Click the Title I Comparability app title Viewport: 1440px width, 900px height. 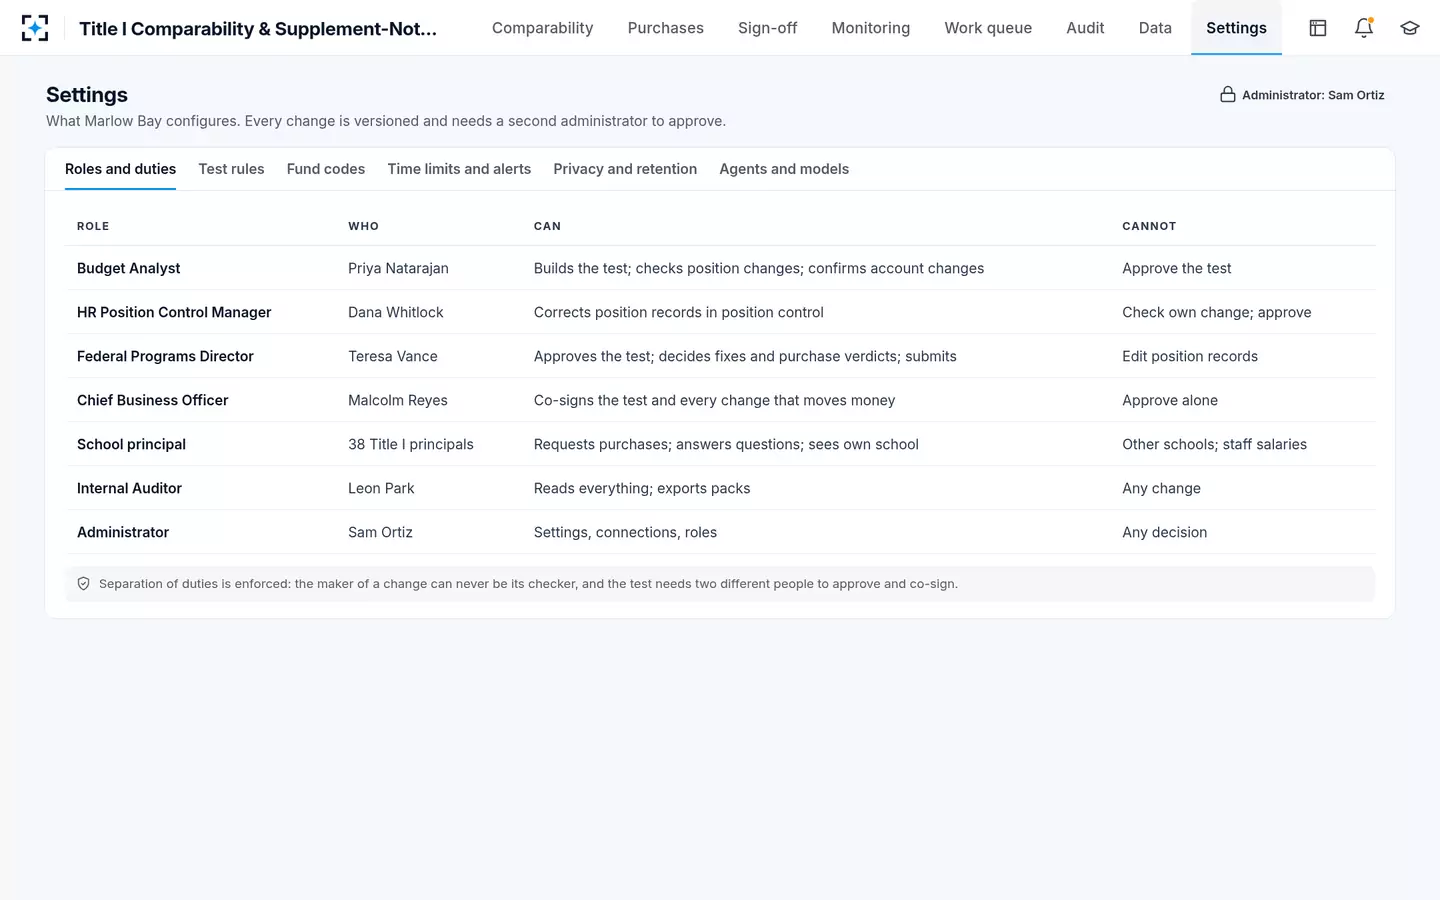258,29
